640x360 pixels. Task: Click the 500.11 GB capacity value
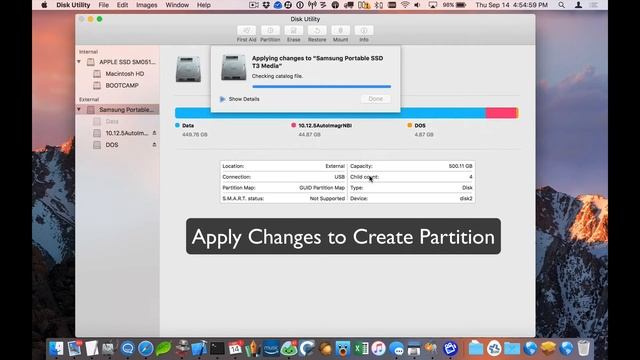pyautogui.click(x=460, y=166)
